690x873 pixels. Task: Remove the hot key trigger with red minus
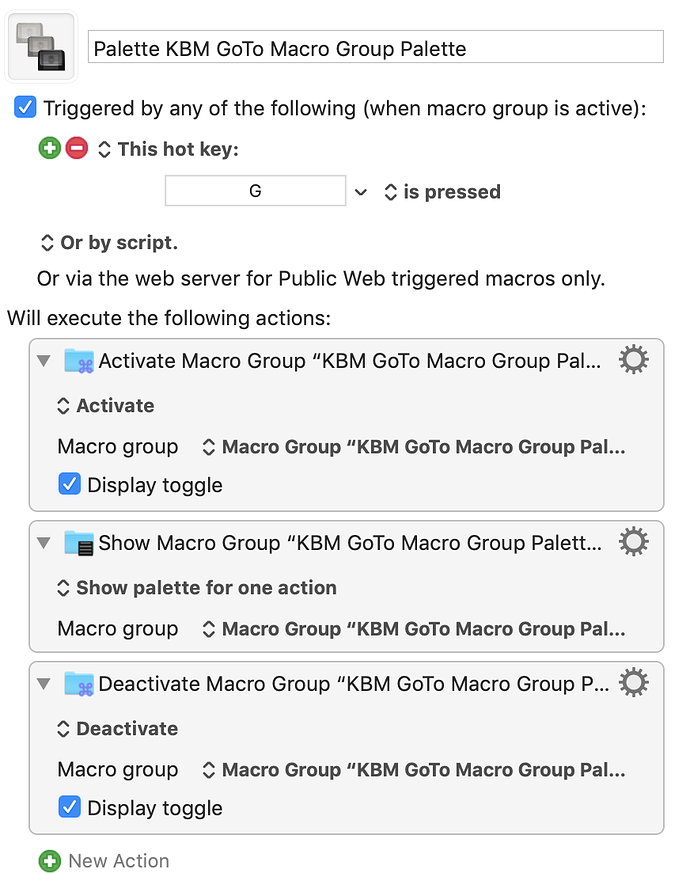(77, 149)
